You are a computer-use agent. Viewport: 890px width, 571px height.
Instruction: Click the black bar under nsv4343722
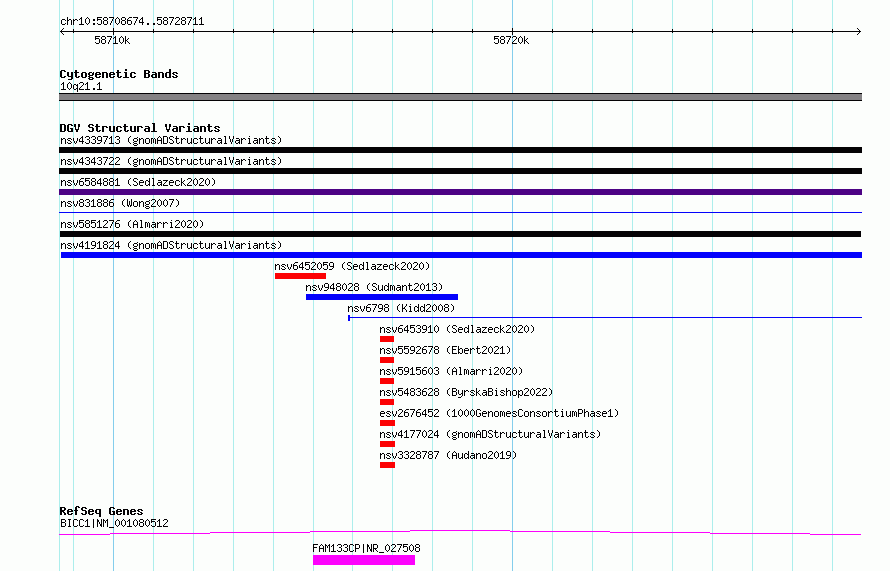460,171
